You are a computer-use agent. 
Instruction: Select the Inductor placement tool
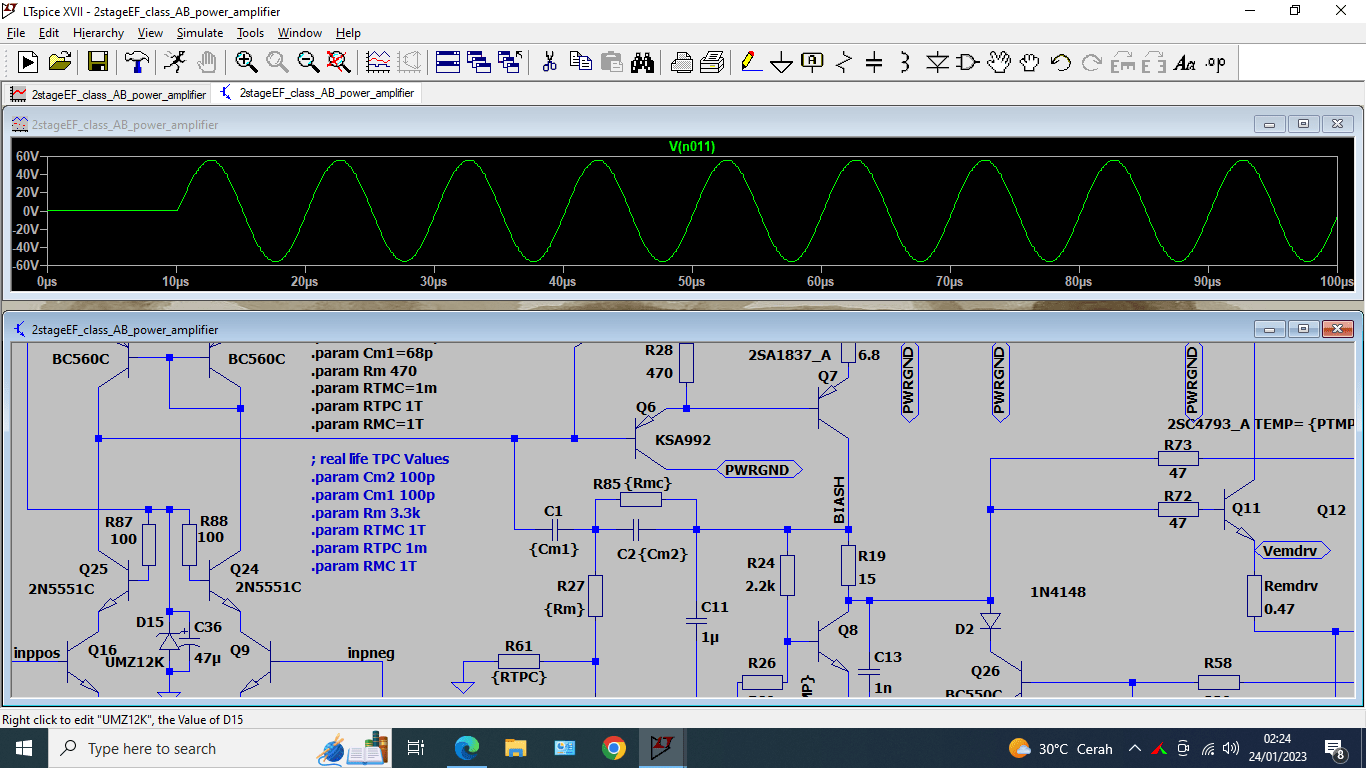coord(905,62)
